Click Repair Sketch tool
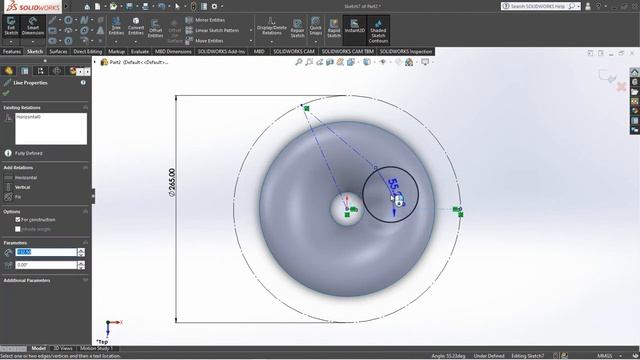This screenshot has height=360, width=640. tap(298, 29)
